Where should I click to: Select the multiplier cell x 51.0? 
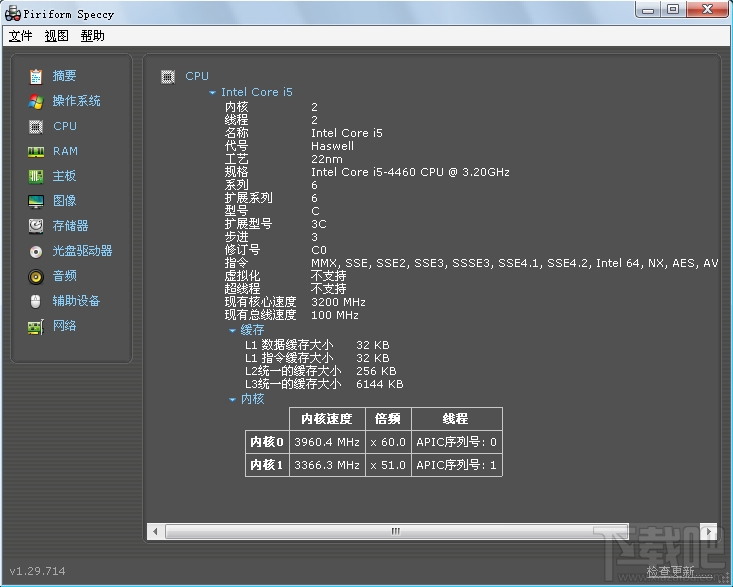point(388,465)
